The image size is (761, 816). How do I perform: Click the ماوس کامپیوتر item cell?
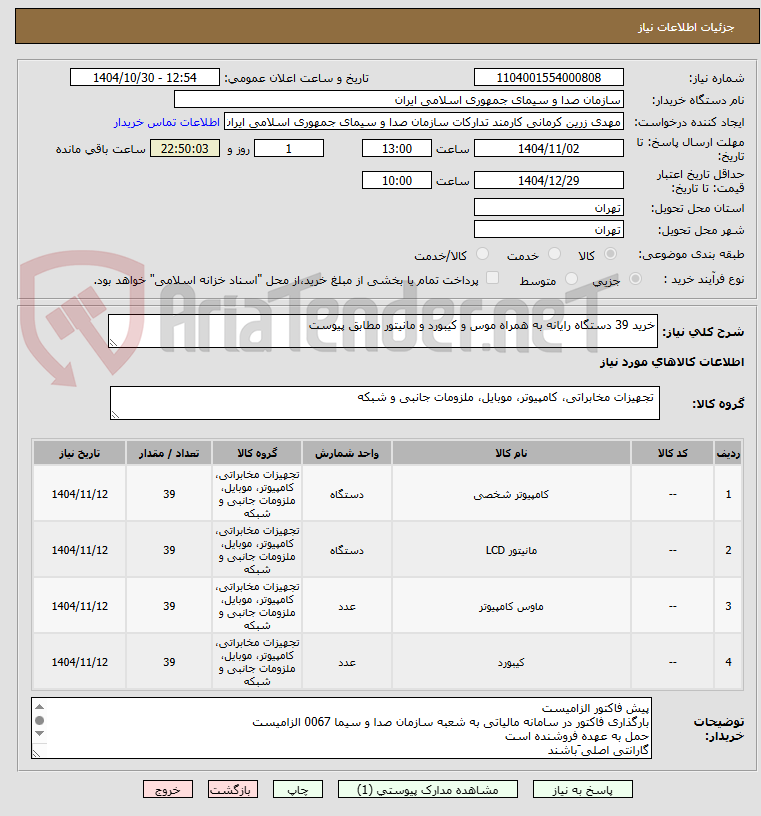pos(511,606)
